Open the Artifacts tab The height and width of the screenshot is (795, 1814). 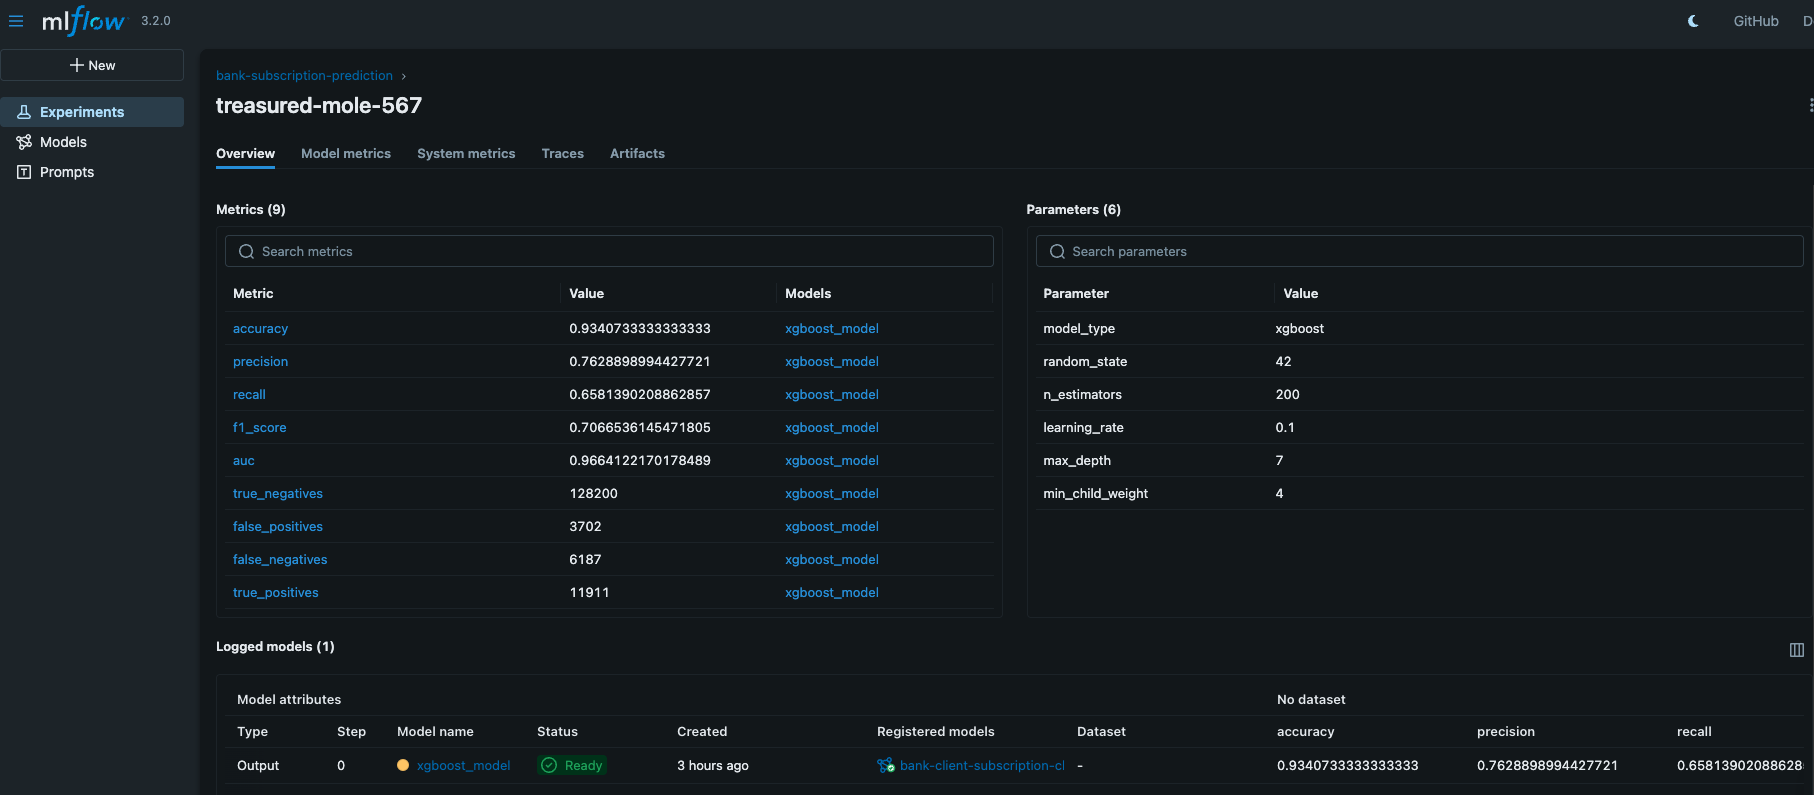637,154
